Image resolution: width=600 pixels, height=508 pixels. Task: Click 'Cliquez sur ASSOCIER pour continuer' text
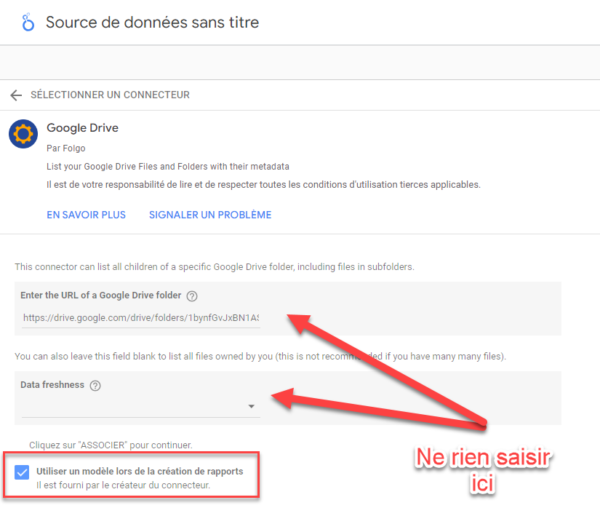pyautogui.click(x=111, y=445)
